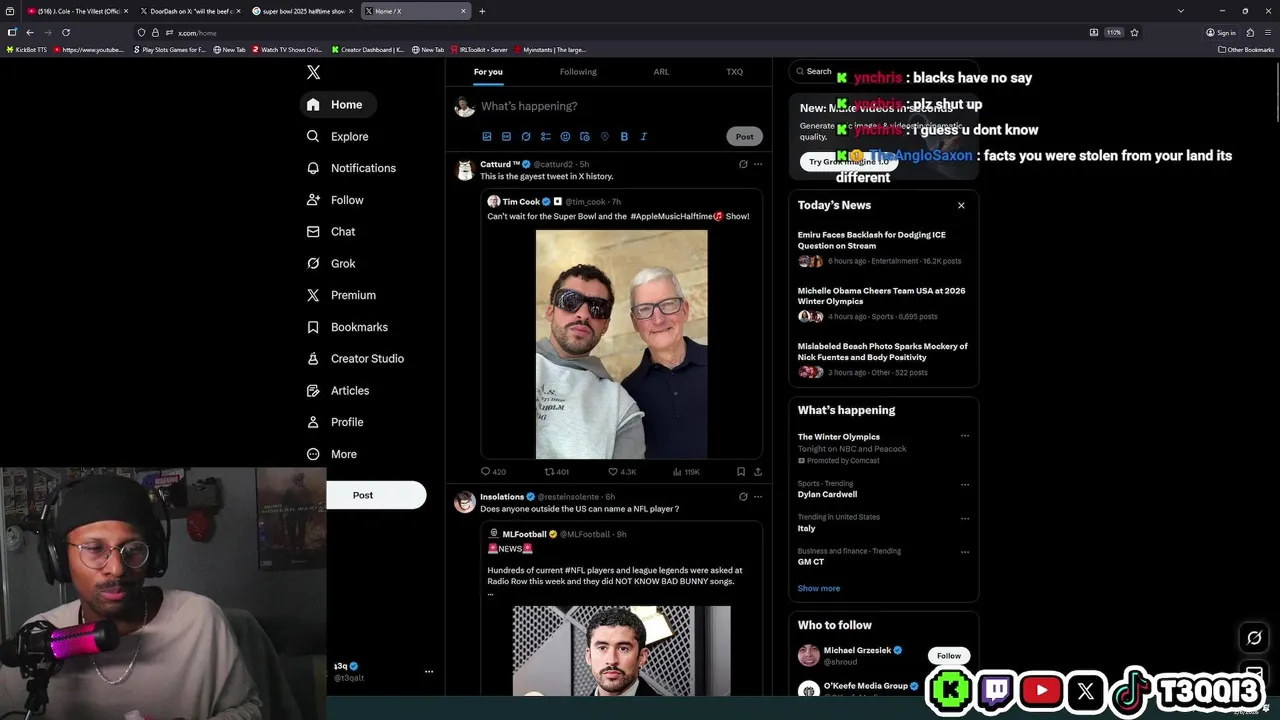Open Grok in the sidebar
The width and height of the screenshot is (1280, 720).
(x=331, y=263)
